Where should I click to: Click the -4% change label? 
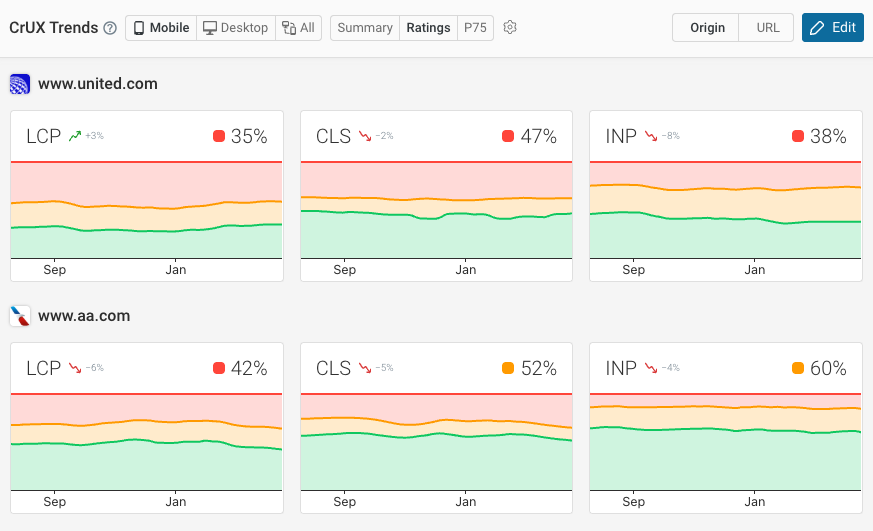pyautogui.click(x=670, y=368)
